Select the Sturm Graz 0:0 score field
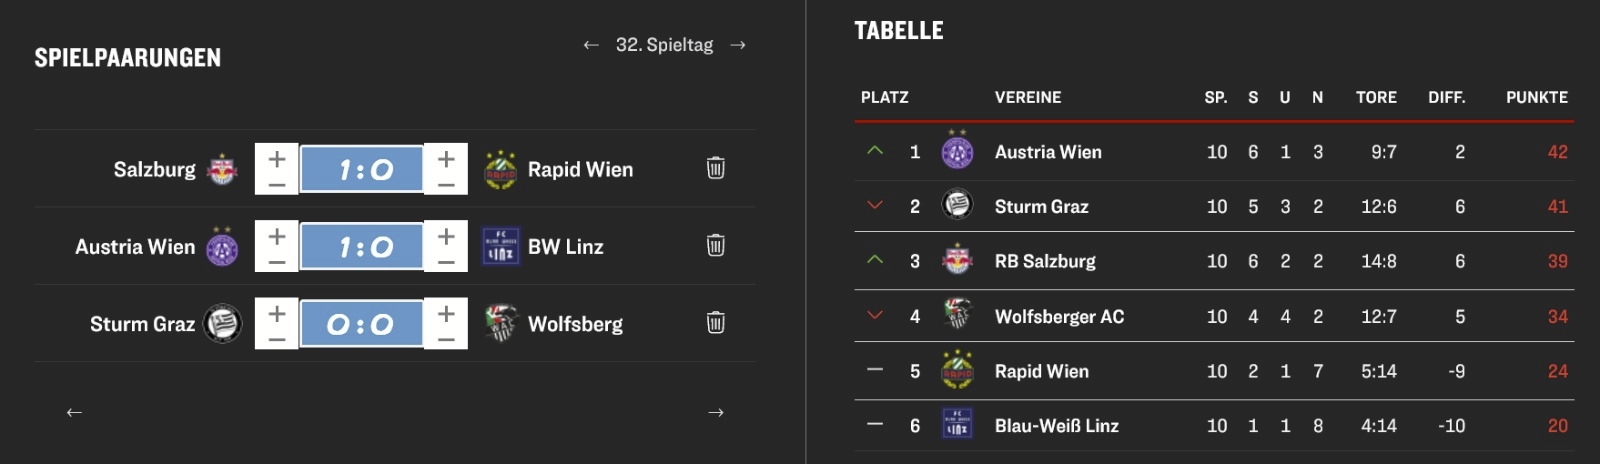This screenshot has height=464, width=1600. click(x=362, y=324)
